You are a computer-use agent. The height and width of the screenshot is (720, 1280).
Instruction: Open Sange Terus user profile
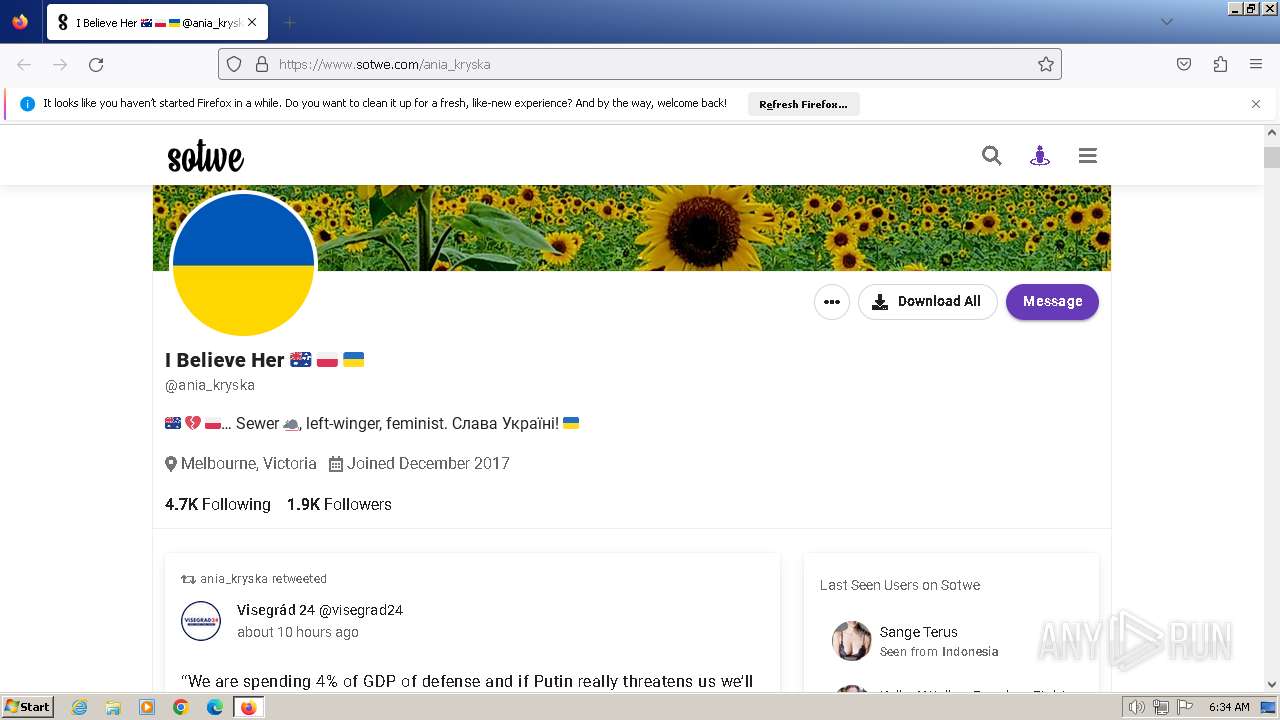919,632
